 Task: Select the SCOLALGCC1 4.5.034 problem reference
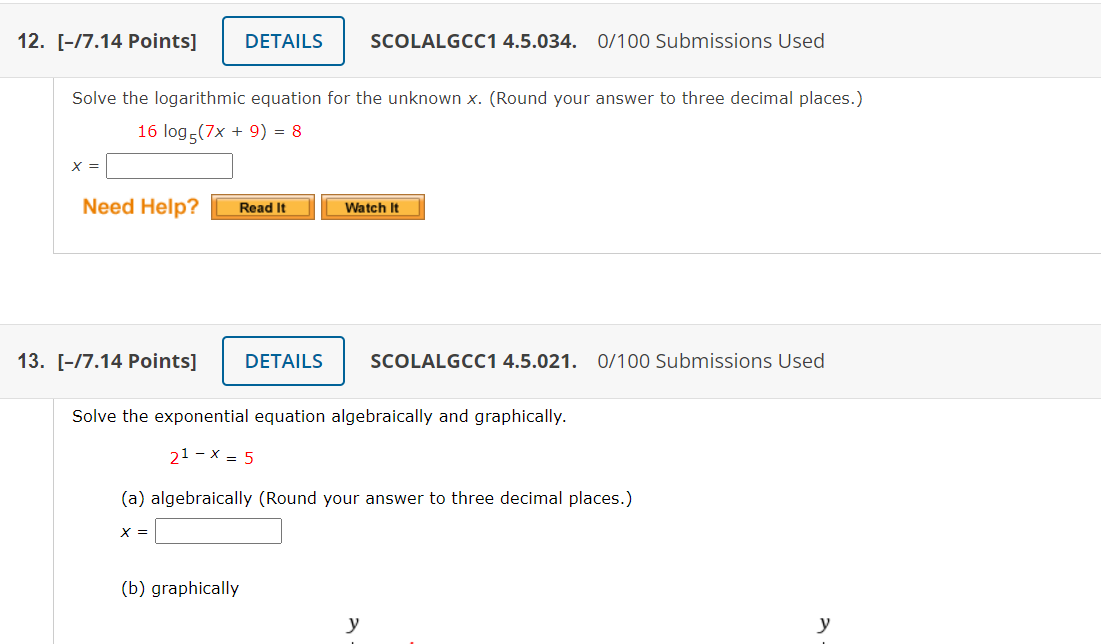[x=472, y=41]
